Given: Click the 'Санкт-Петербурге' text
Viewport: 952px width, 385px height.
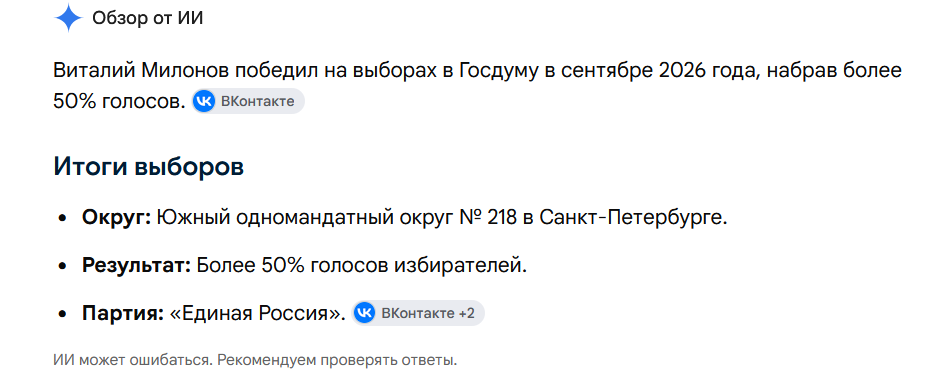Looking at the screenshot, I should [631, 217].
